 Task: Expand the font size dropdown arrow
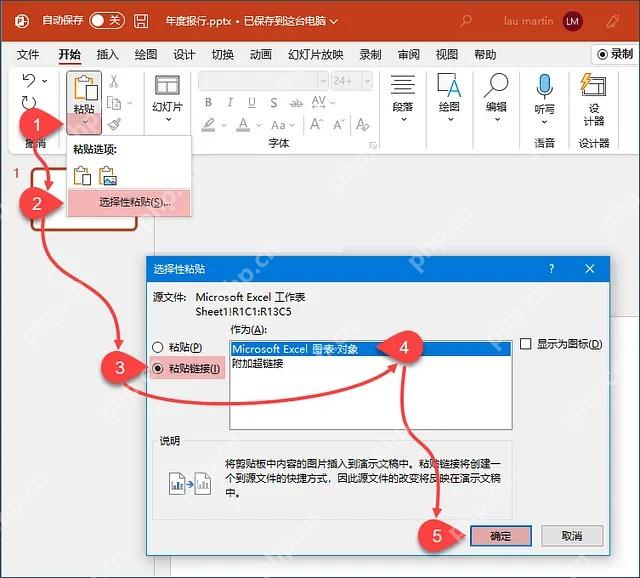367,81
